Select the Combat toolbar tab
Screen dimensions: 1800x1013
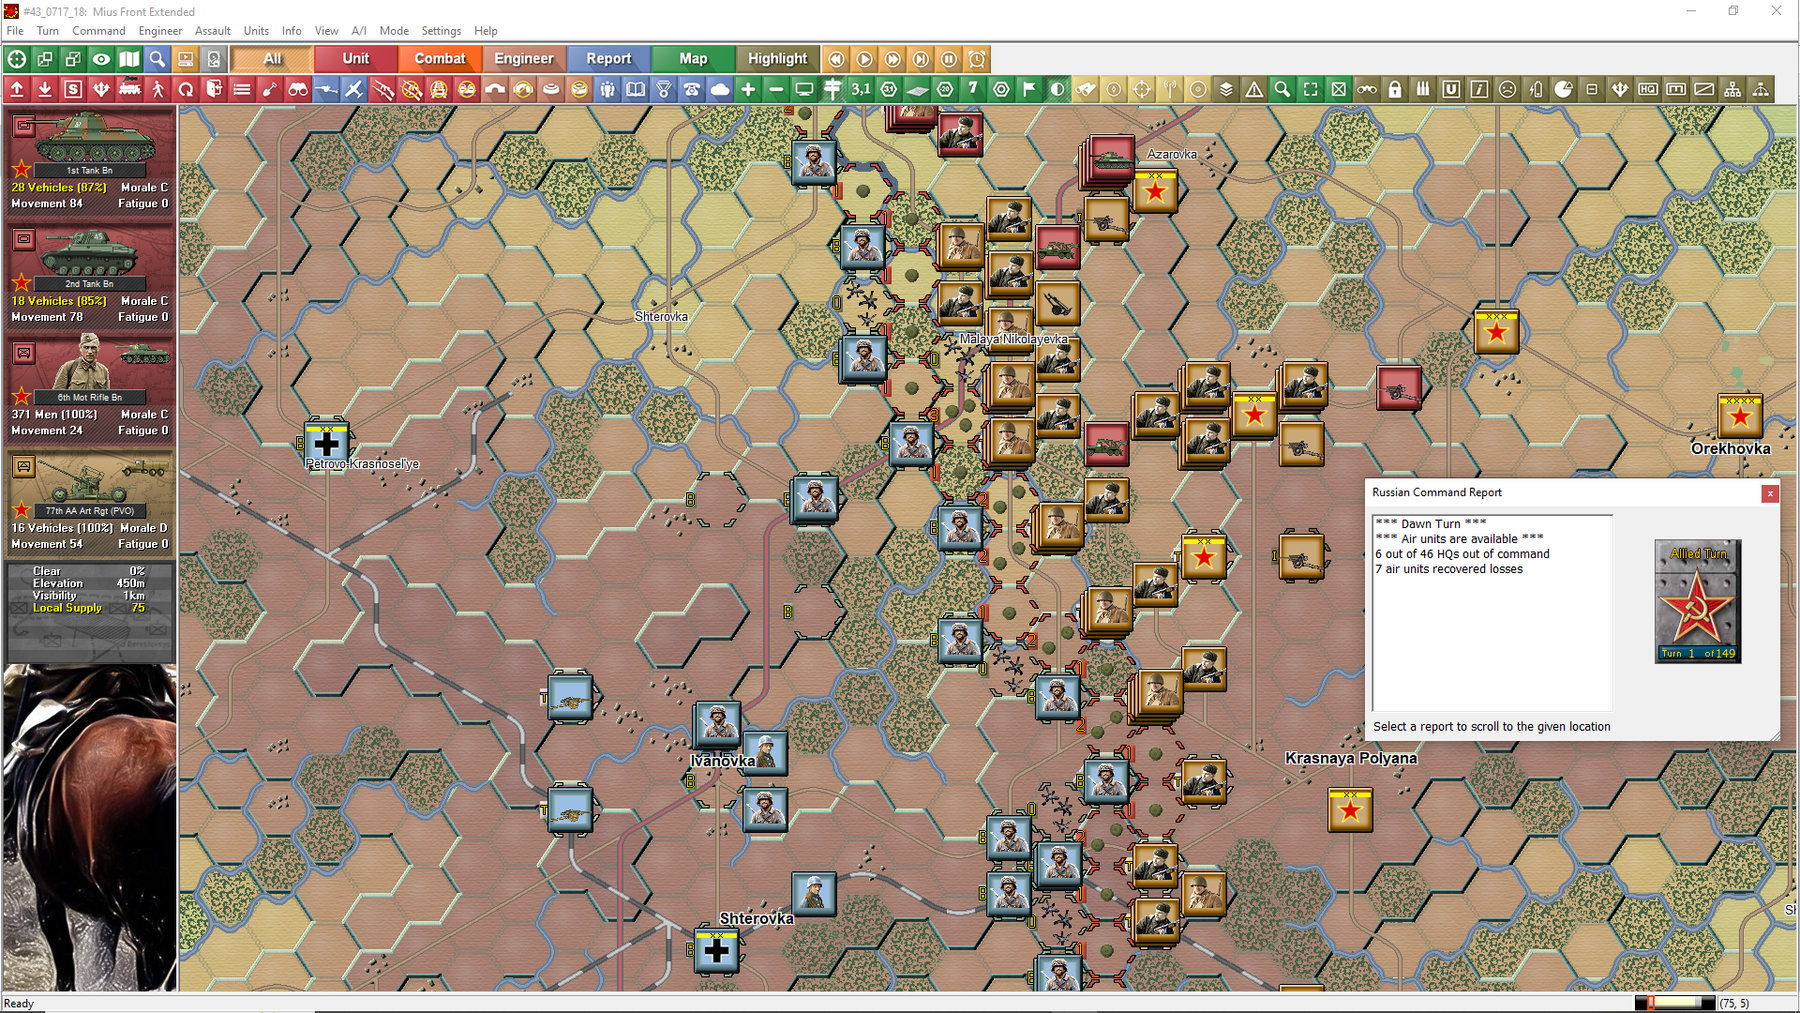coord(440,59)
